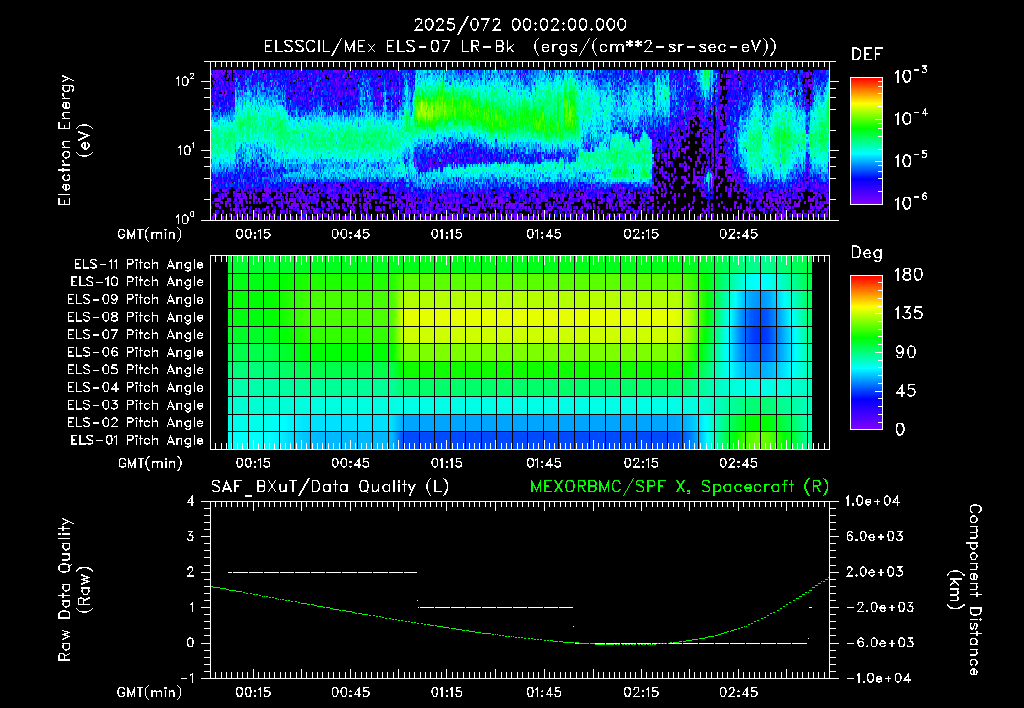Click the '2.0e+03' right axis value
The height and width of the screenshot is (708, 1024).
pos(874,571)
